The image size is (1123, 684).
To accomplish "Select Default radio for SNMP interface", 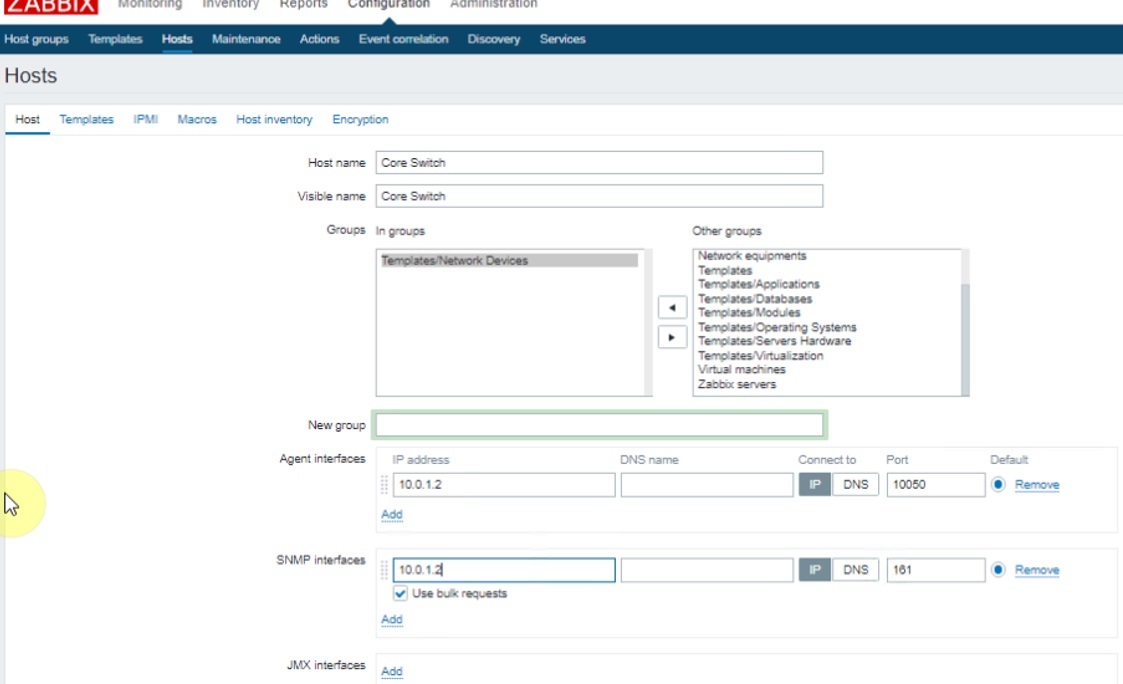I will point(998,570).
